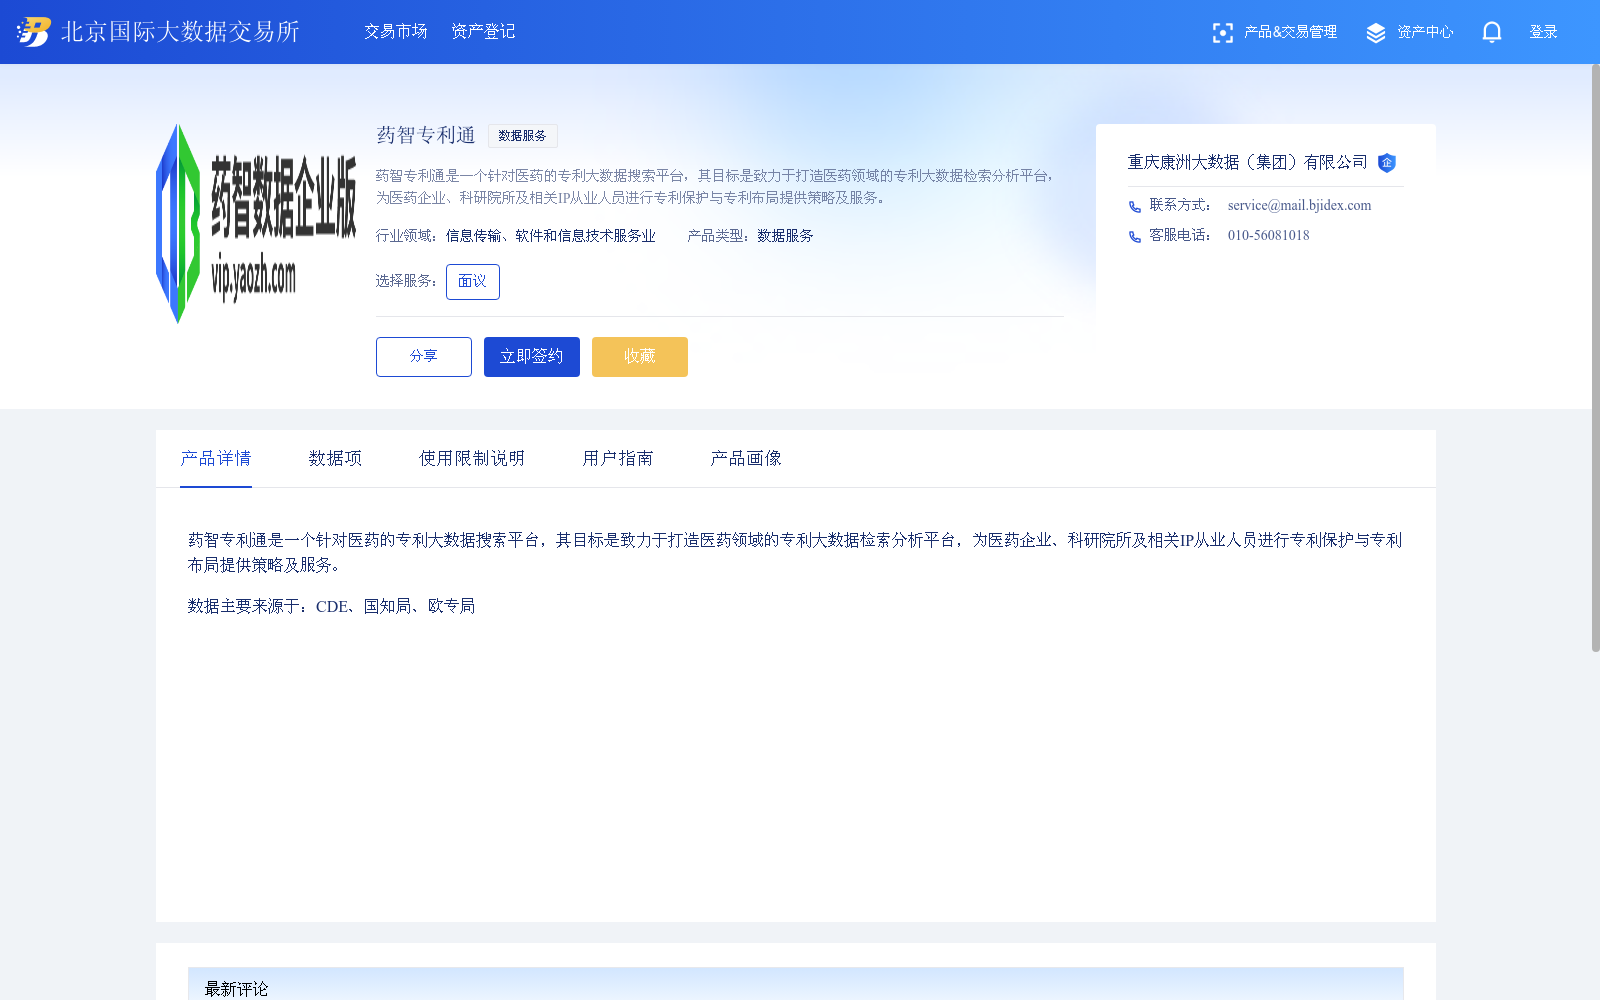Click the phone number 010-56081018
The image size is (1600, 1000).
tap(1268, 235)
